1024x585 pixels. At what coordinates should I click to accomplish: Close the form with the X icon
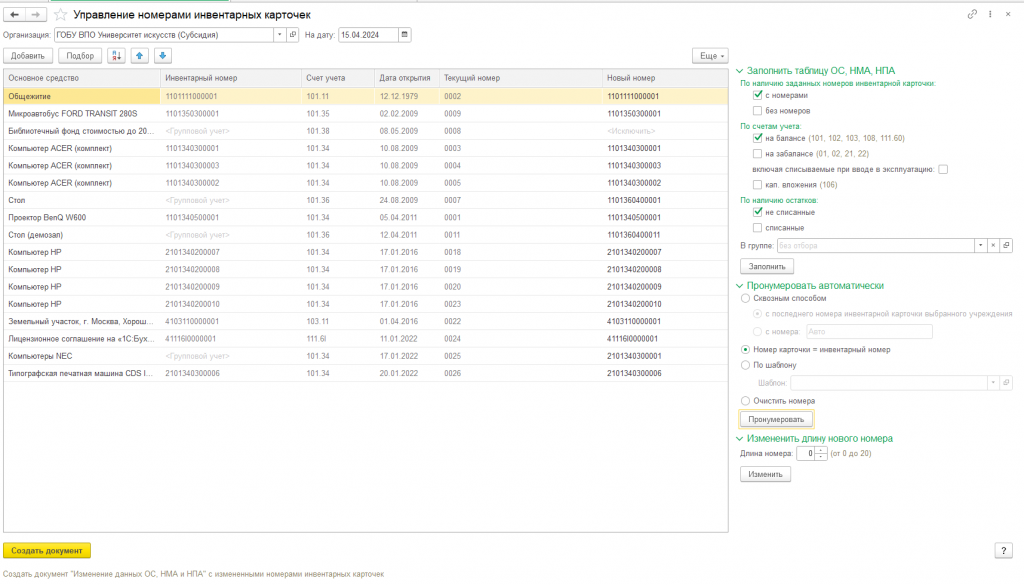1008,14
